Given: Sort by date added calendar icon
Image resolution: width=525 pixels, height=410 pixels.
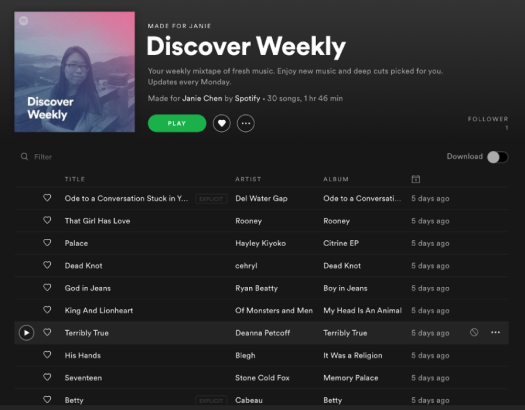Looking at the screenshot, I should point(416,179).
